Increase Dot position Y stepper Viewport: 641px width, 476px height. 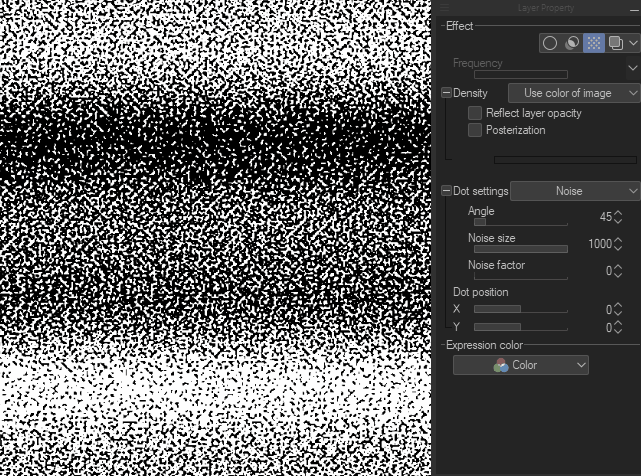pos(618,324)
